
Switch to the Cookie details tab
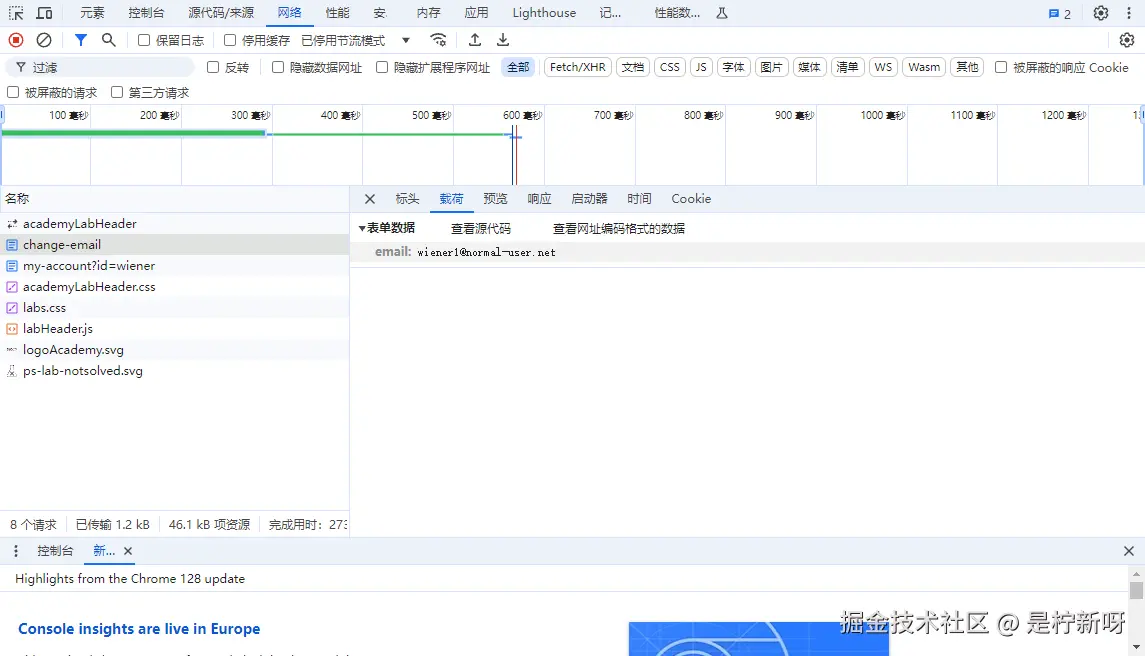(x=691, y=199)
